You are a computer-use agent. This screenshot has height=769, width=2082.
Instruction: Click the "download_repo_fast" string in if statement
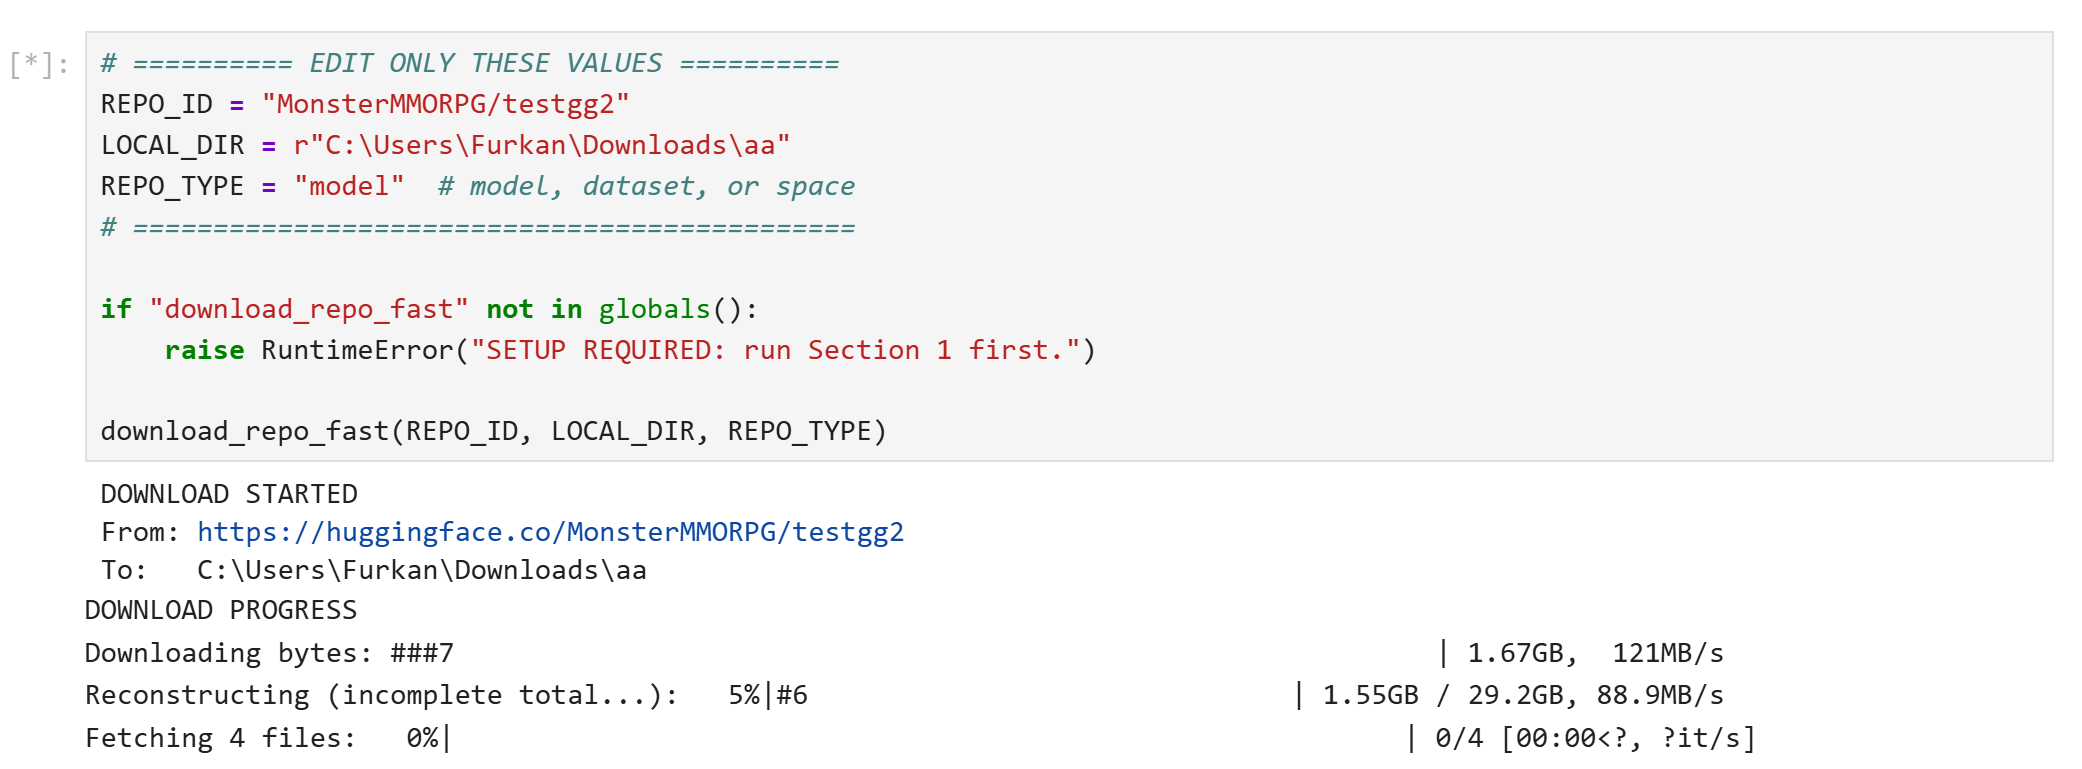point(309,310)
